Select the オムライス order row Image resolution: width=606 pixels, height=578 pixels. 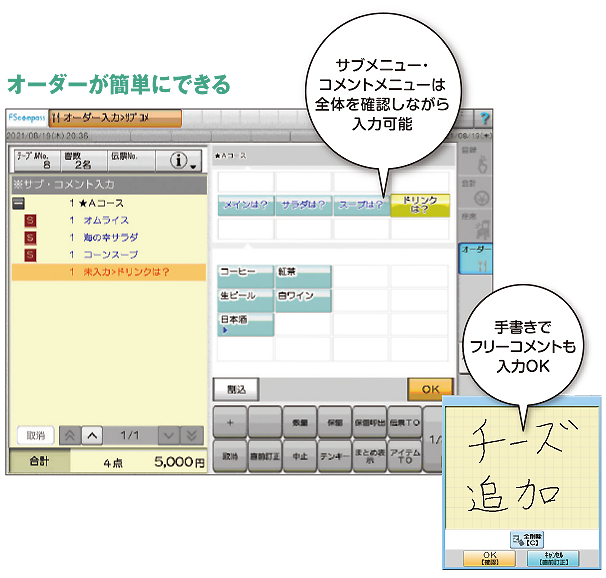click(x=109, y=220)
